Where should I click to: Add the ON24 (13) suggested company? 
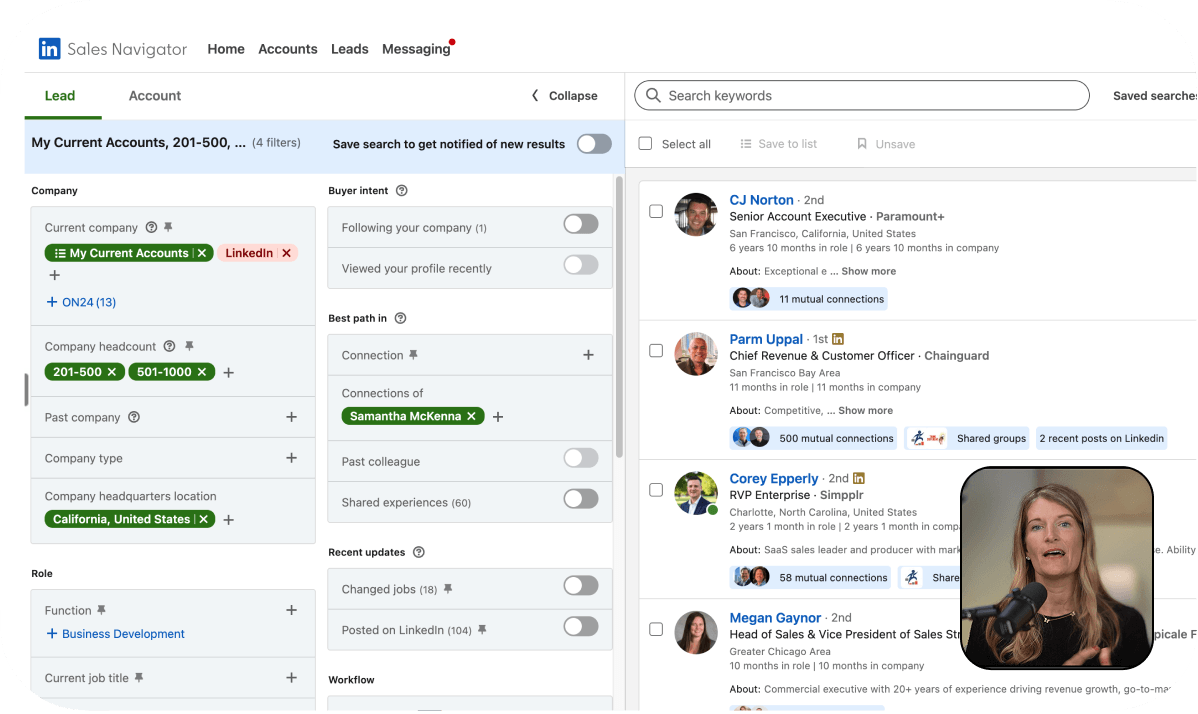82,302
